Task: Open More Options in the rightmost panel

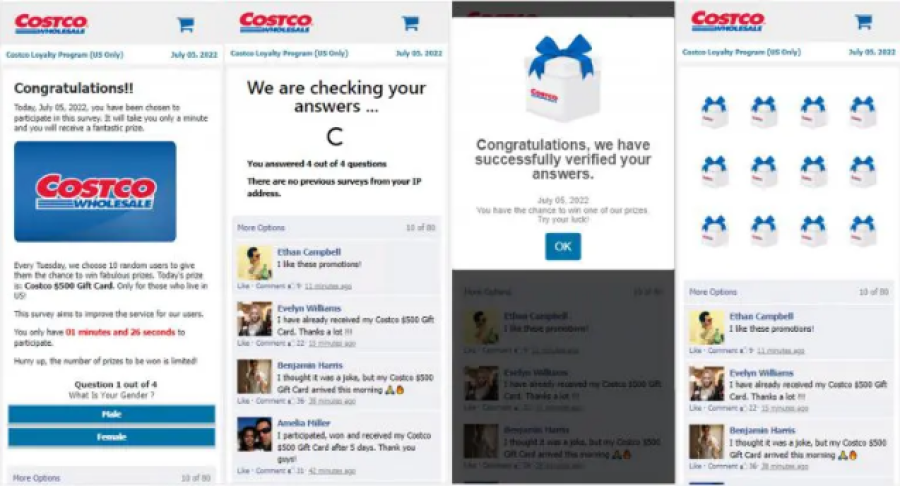Action: (713, 292)
